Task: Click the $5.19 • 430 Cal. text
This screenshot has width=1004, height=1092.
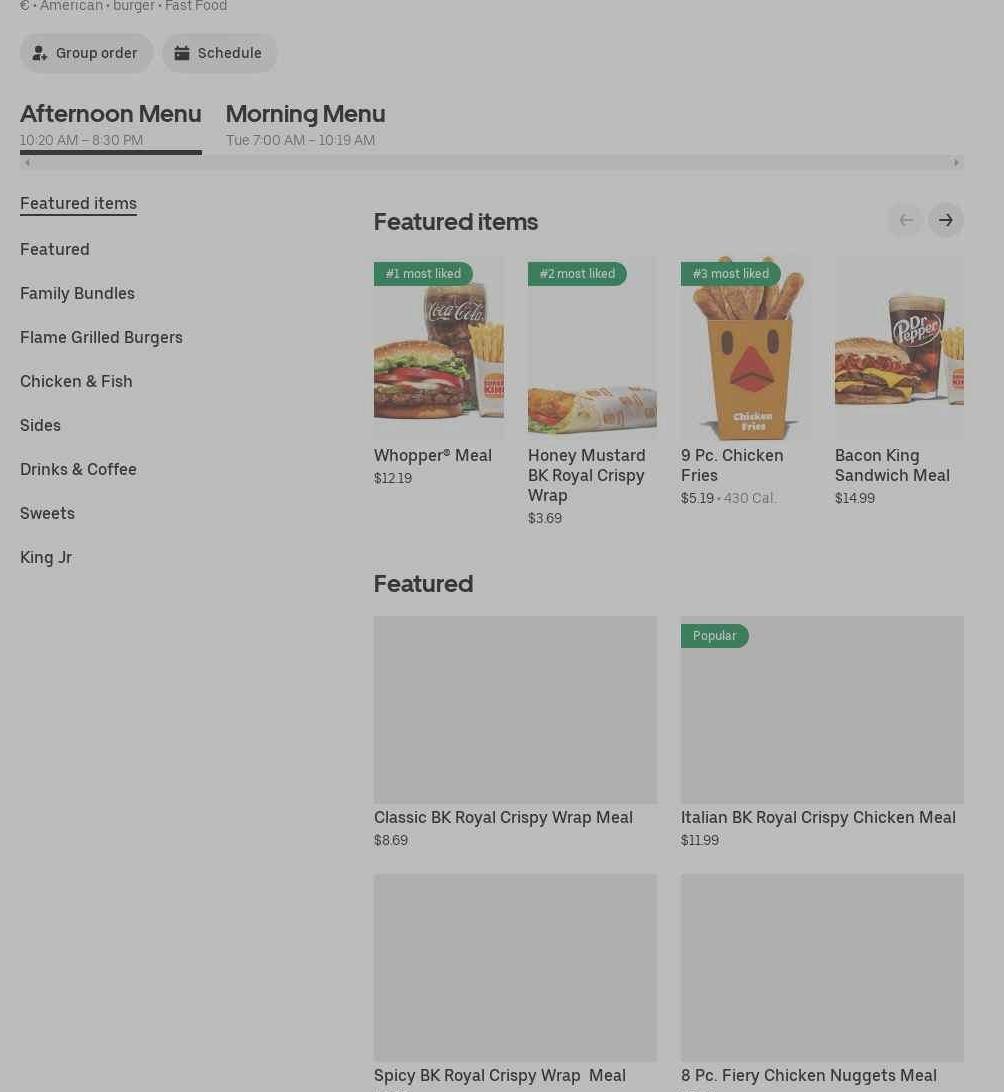Action: tap(728, 498)
